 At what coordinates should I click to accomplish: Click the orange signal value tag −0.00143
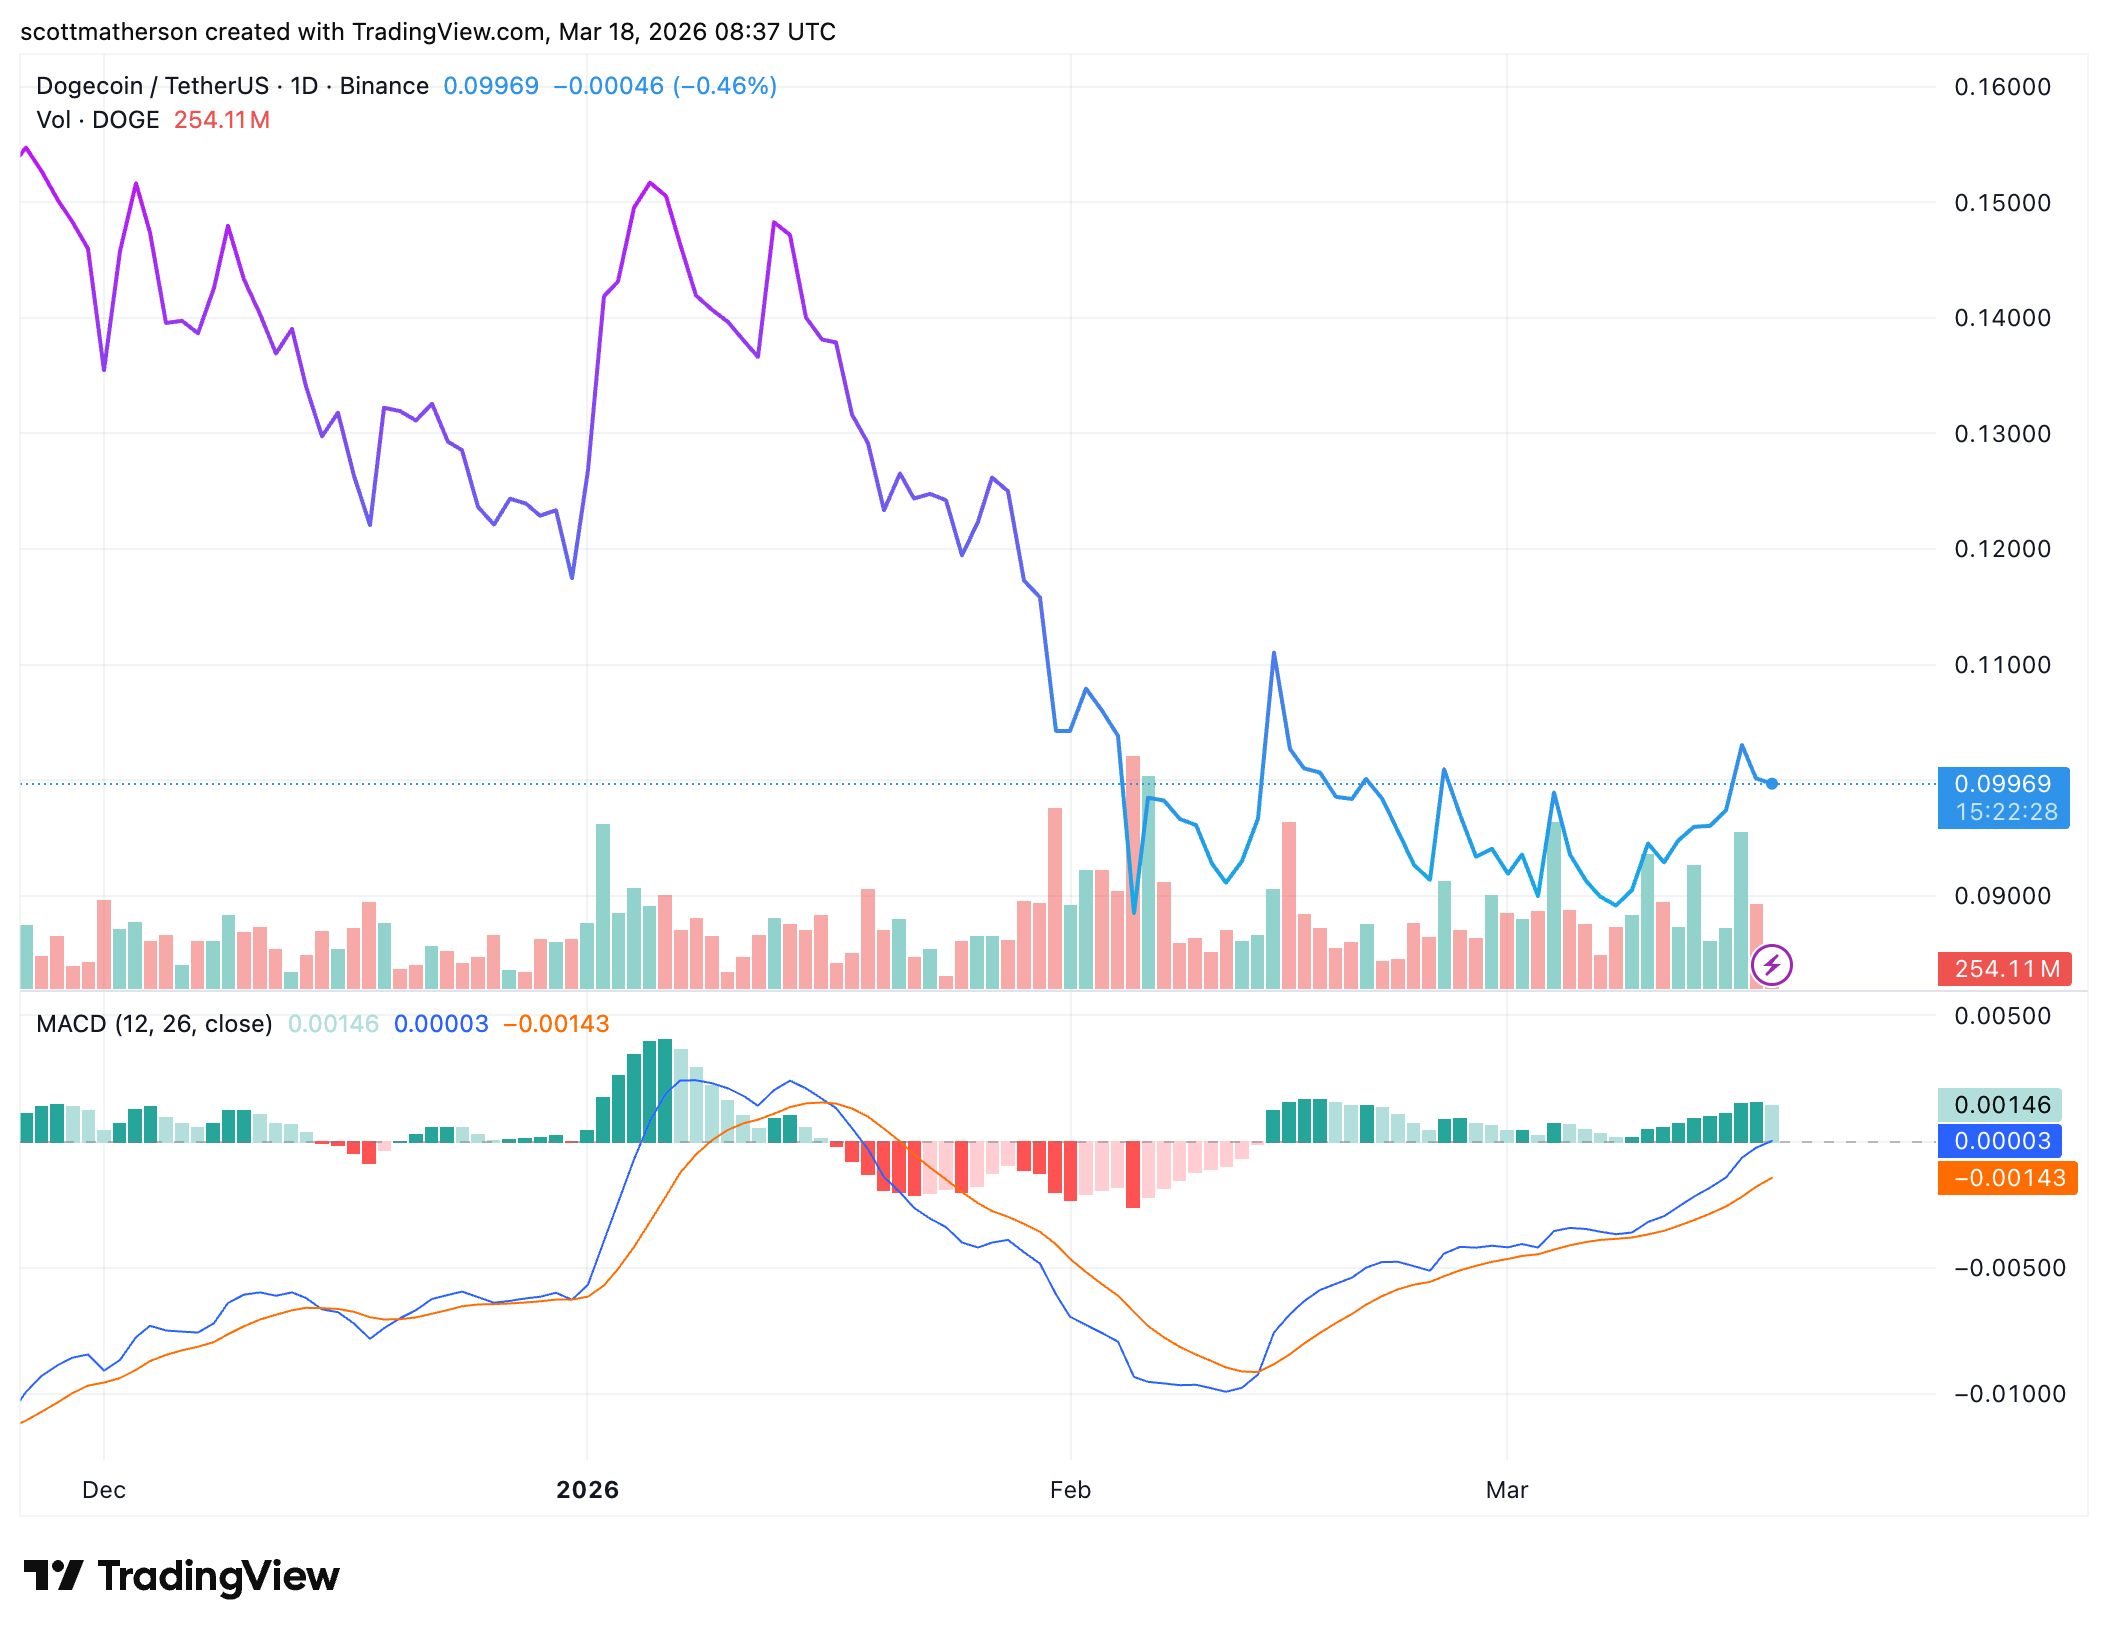tap(2007, 1178)
